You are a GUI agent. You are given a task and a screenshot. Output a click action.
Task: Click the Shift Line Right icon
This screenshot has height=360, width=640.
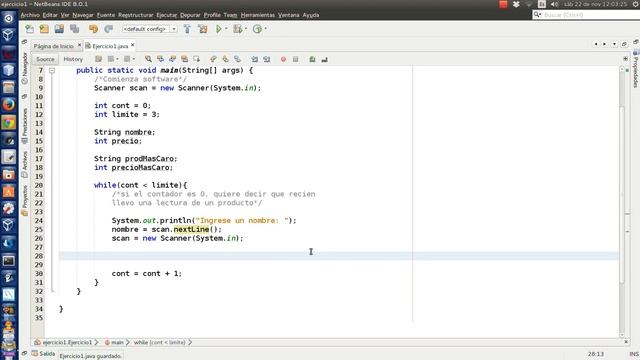267,59
